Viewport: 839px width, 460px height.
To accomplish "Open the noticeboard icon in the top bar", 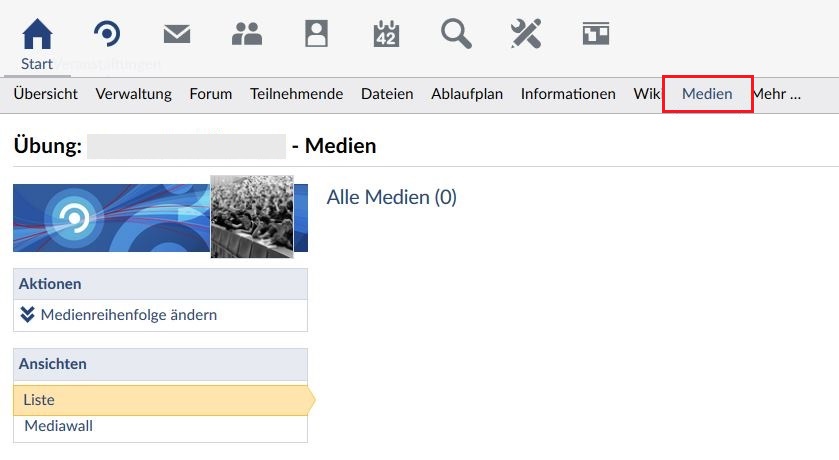I will [596, 35].
